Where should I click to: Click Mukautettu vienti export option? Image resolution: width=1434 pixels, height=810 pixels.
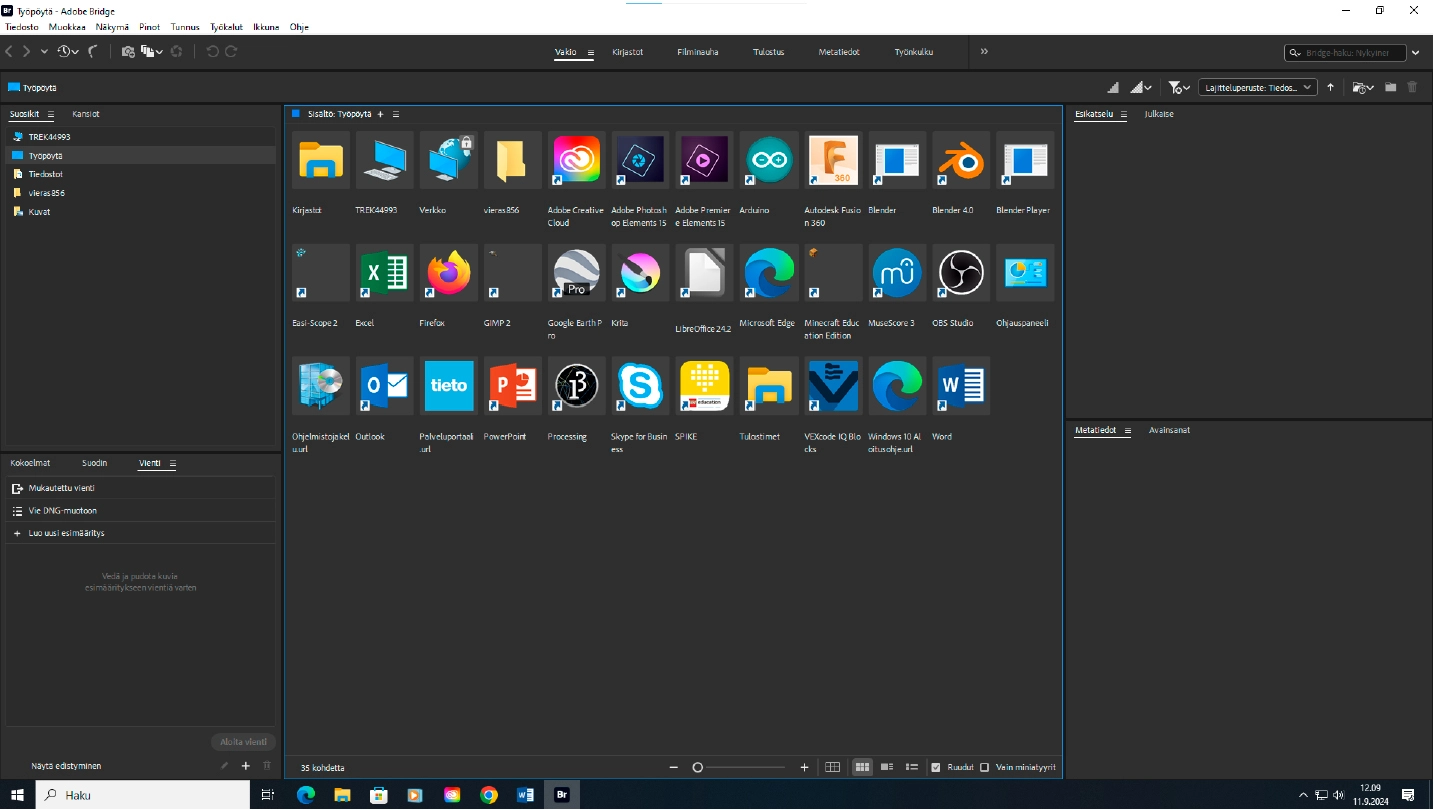[140, 488]
